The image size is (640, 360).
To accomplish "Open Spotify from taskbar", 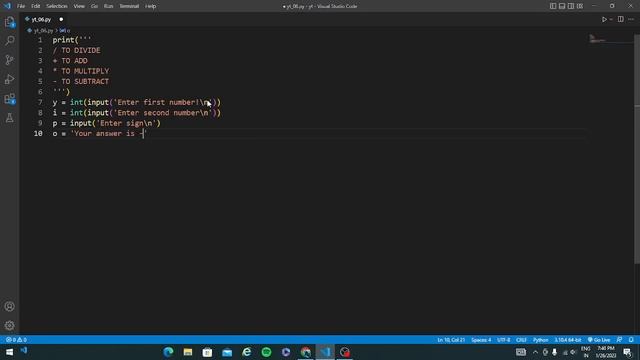I will (266, 352).
